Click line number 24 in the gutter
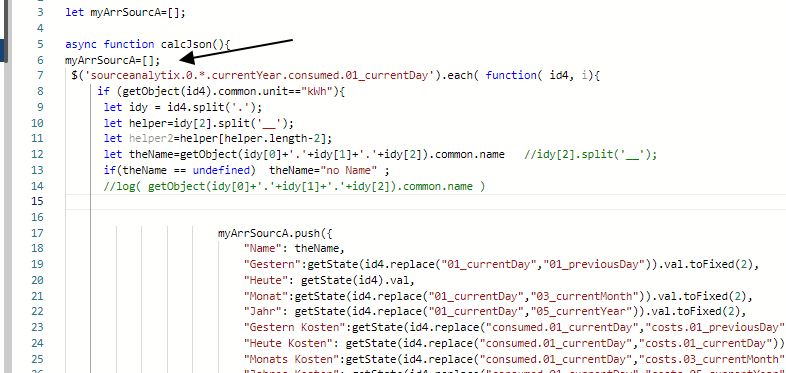The image size is (786, 373). 38,343
